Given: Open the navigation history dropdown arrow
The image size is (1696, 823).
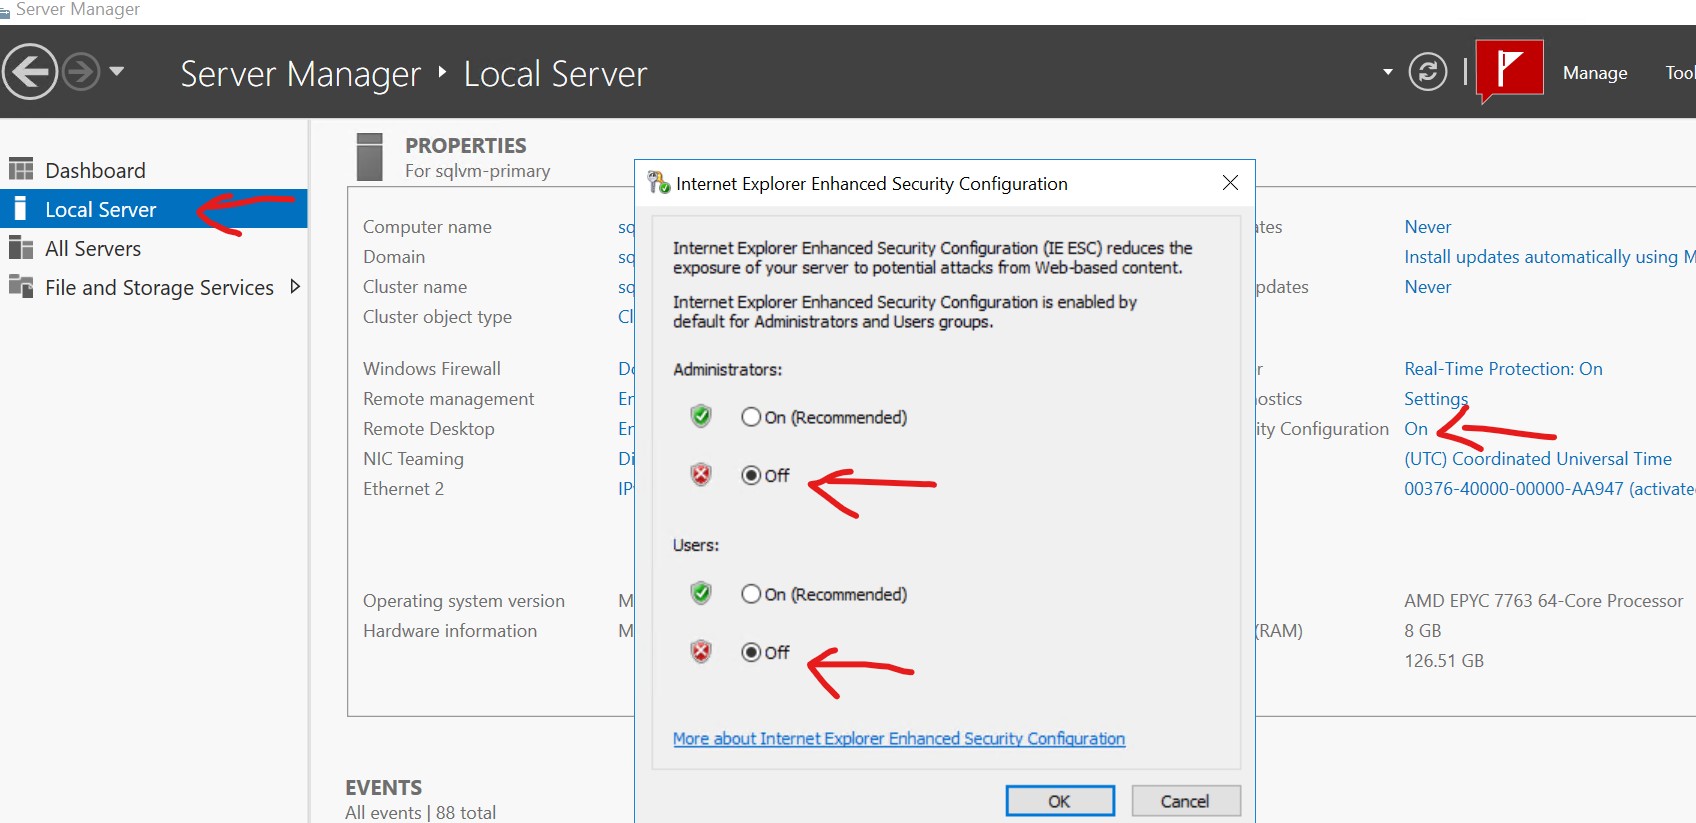Looking at the screenshot, I should pyautogui.click(x=117, y=71).
